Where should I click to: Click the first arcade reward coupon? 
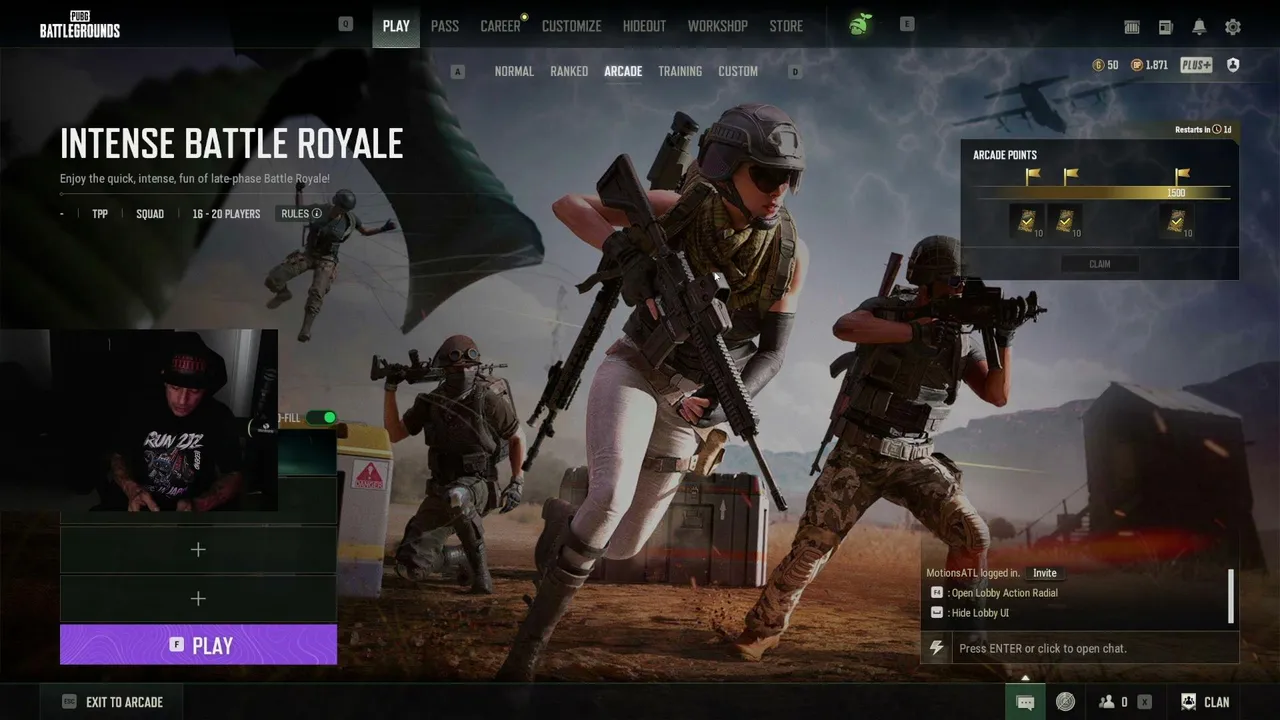(x=1027, y=221)
